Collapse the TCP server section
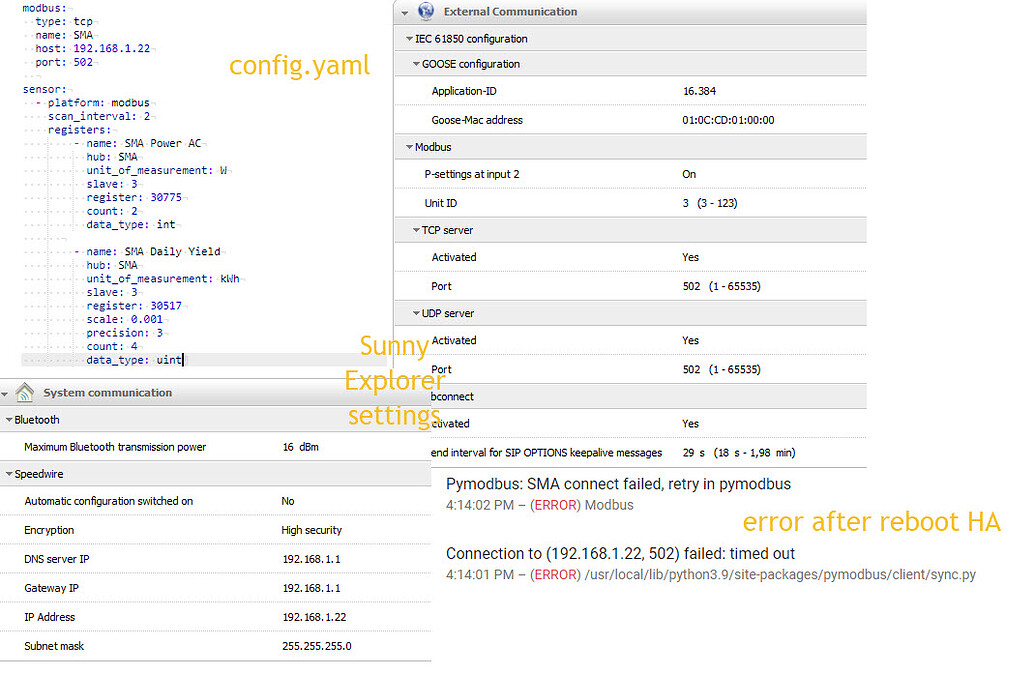Image resolution: width=1035 pixels, height=675 pixels. (418, 229)
